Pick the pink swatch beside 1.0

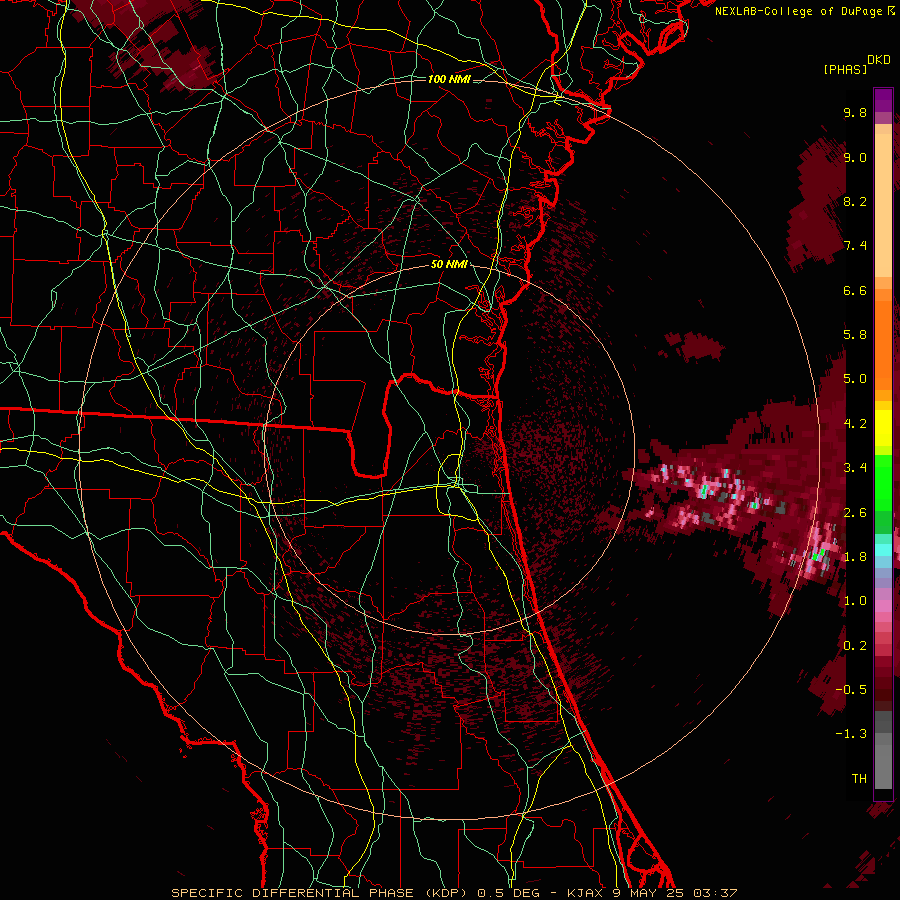[x=883, y=605]
